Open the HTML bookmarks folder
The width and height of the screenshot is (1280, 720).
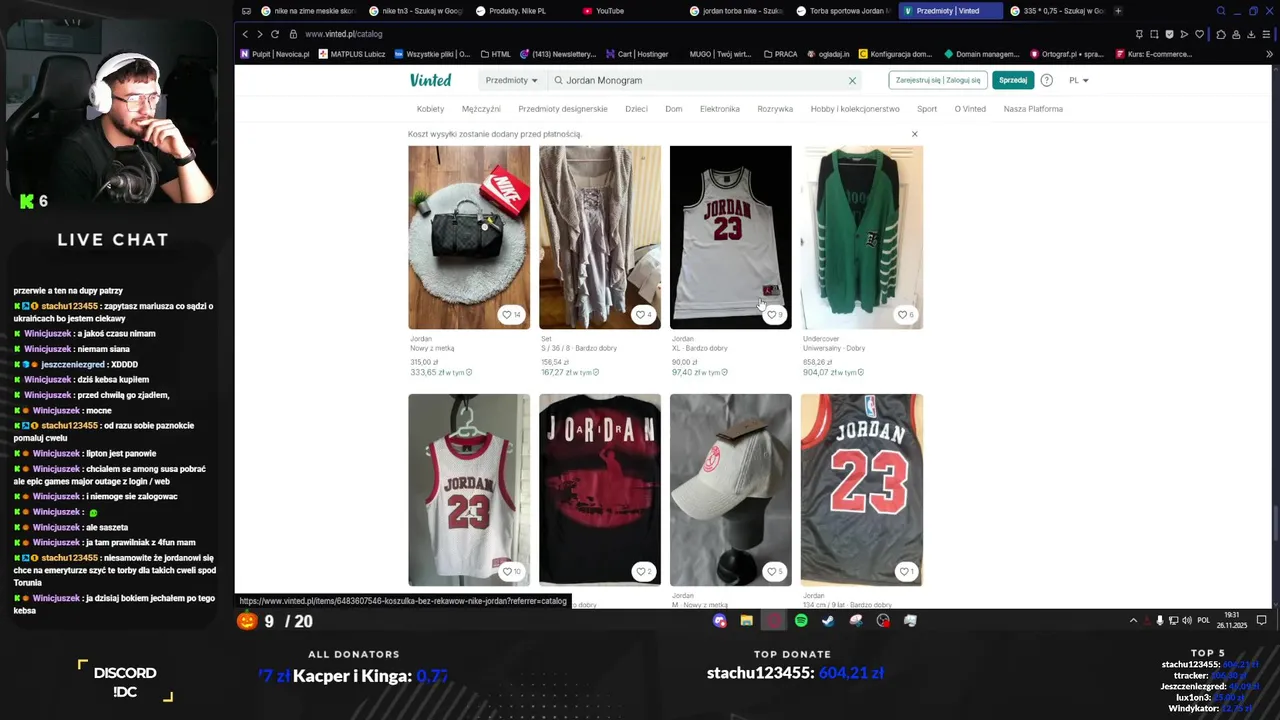[x=495, y=54]
